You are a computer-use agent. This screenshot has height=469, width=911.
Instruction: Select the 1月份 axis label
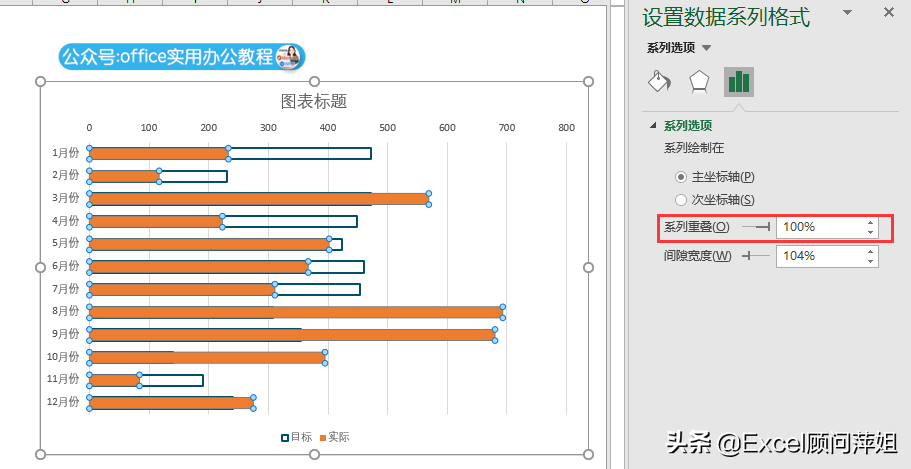(x=65, y=153)
